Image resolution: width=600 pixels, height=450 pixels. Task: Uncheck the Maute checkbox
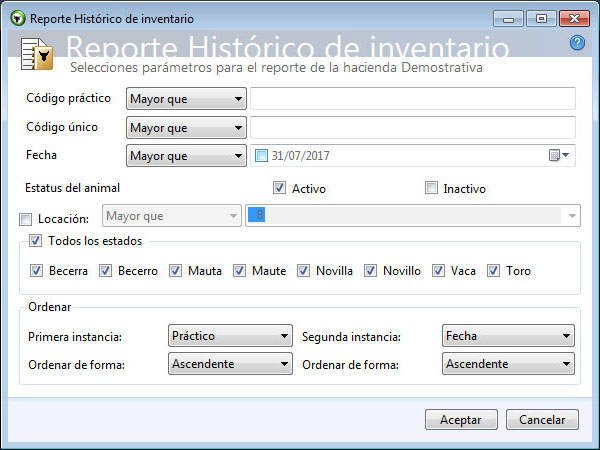[240, 271]
